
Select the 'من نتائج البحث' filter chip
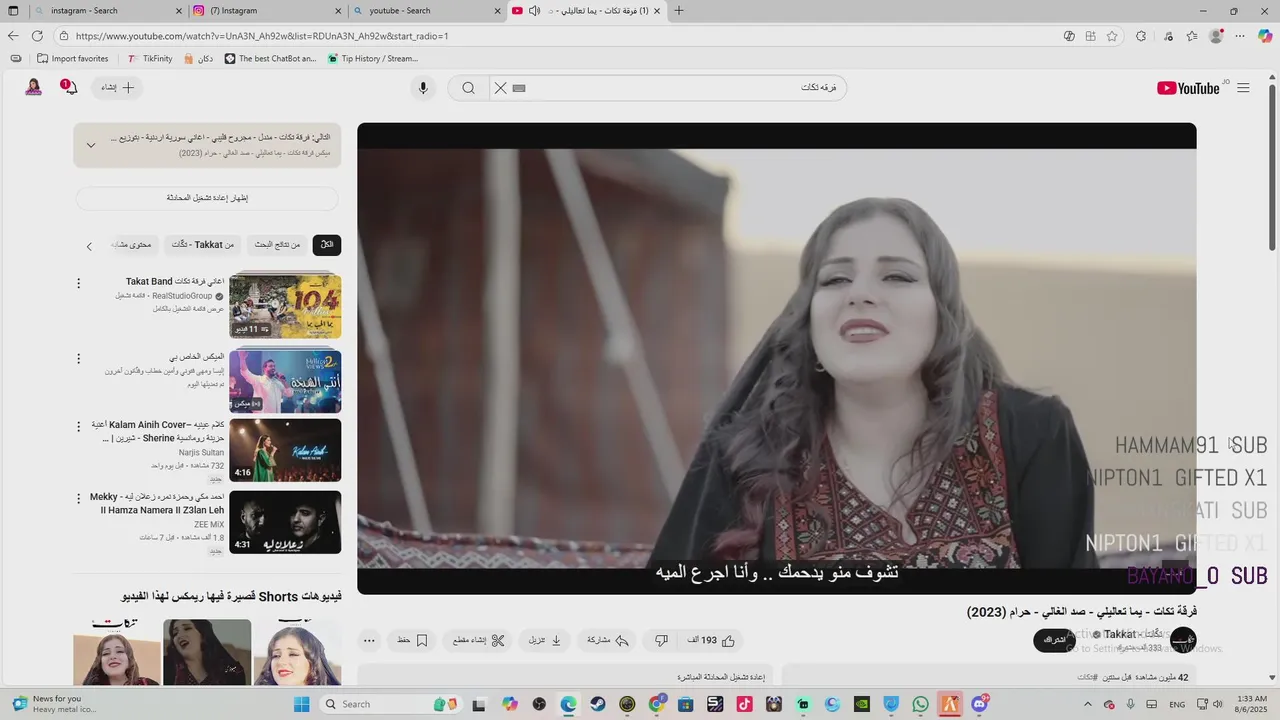click(277, 245)
